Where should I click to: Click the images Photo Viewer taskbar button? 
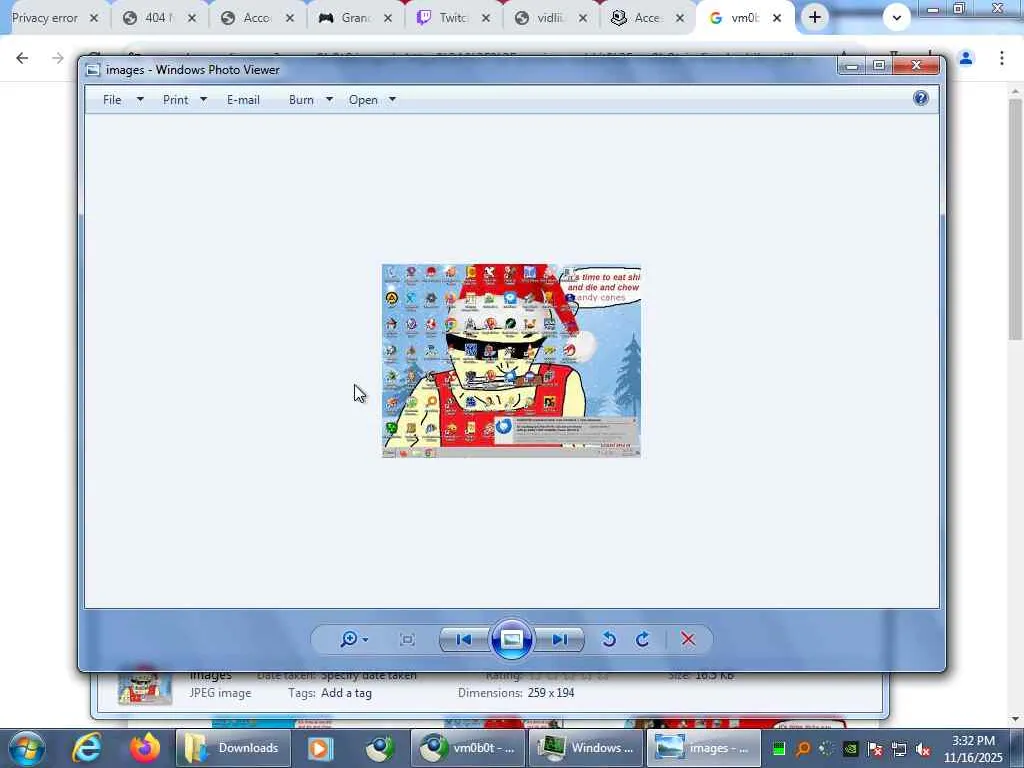click(x=703, y=748)
